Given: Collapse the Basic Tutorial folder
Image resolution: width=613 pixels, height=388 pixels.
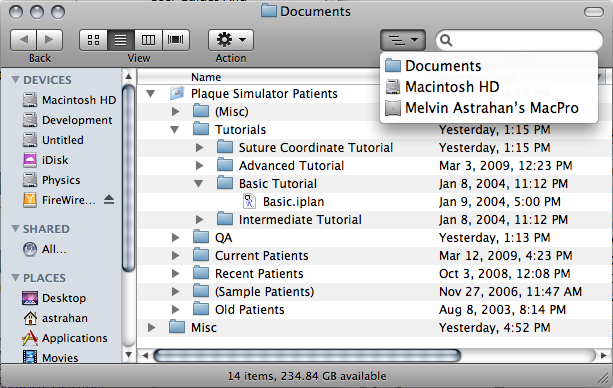Looking at the screenshot, I should coord(199,183).
